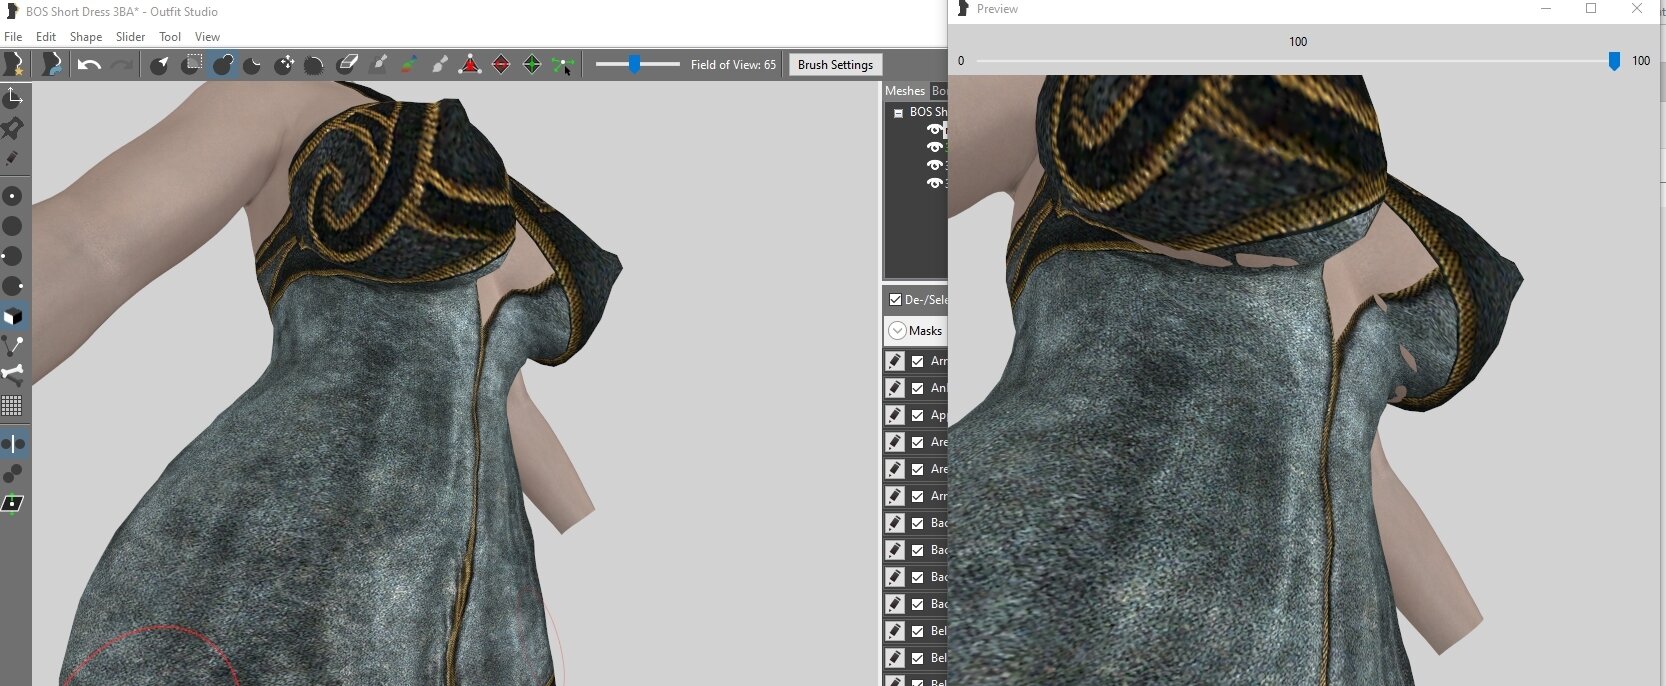Click the Load Project toolbar icon
Screen dimensions: 1666x686
pos(52,64)
